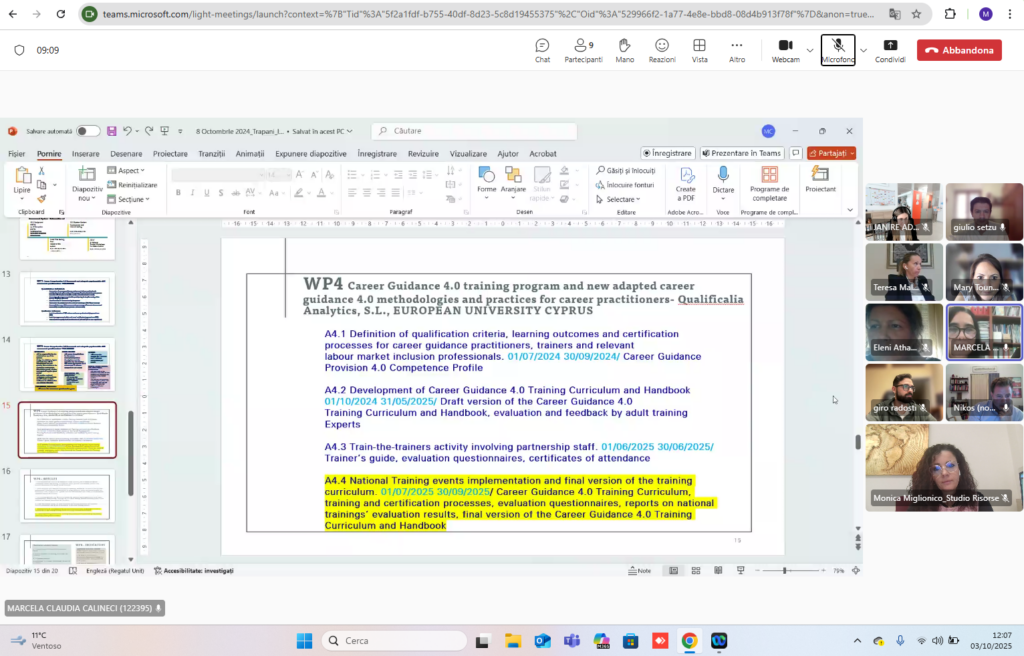Switch to the Inserare ribbon tab

point(86,154)
